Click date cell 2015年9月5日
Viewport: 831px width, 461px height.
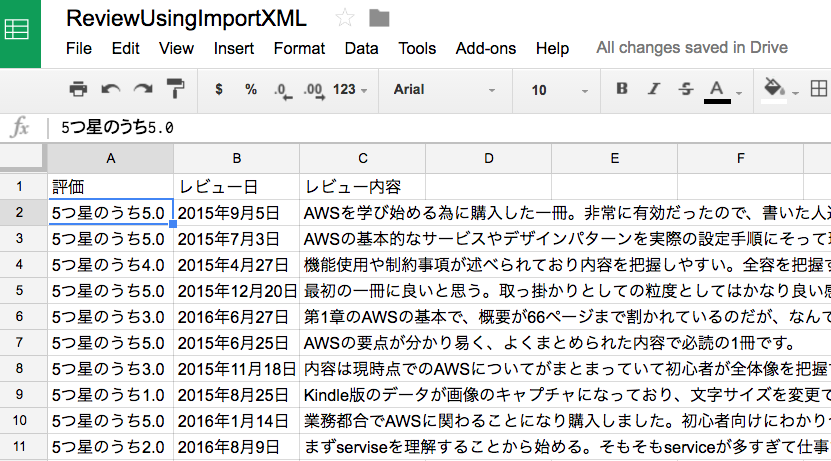[x=236, y=212]
